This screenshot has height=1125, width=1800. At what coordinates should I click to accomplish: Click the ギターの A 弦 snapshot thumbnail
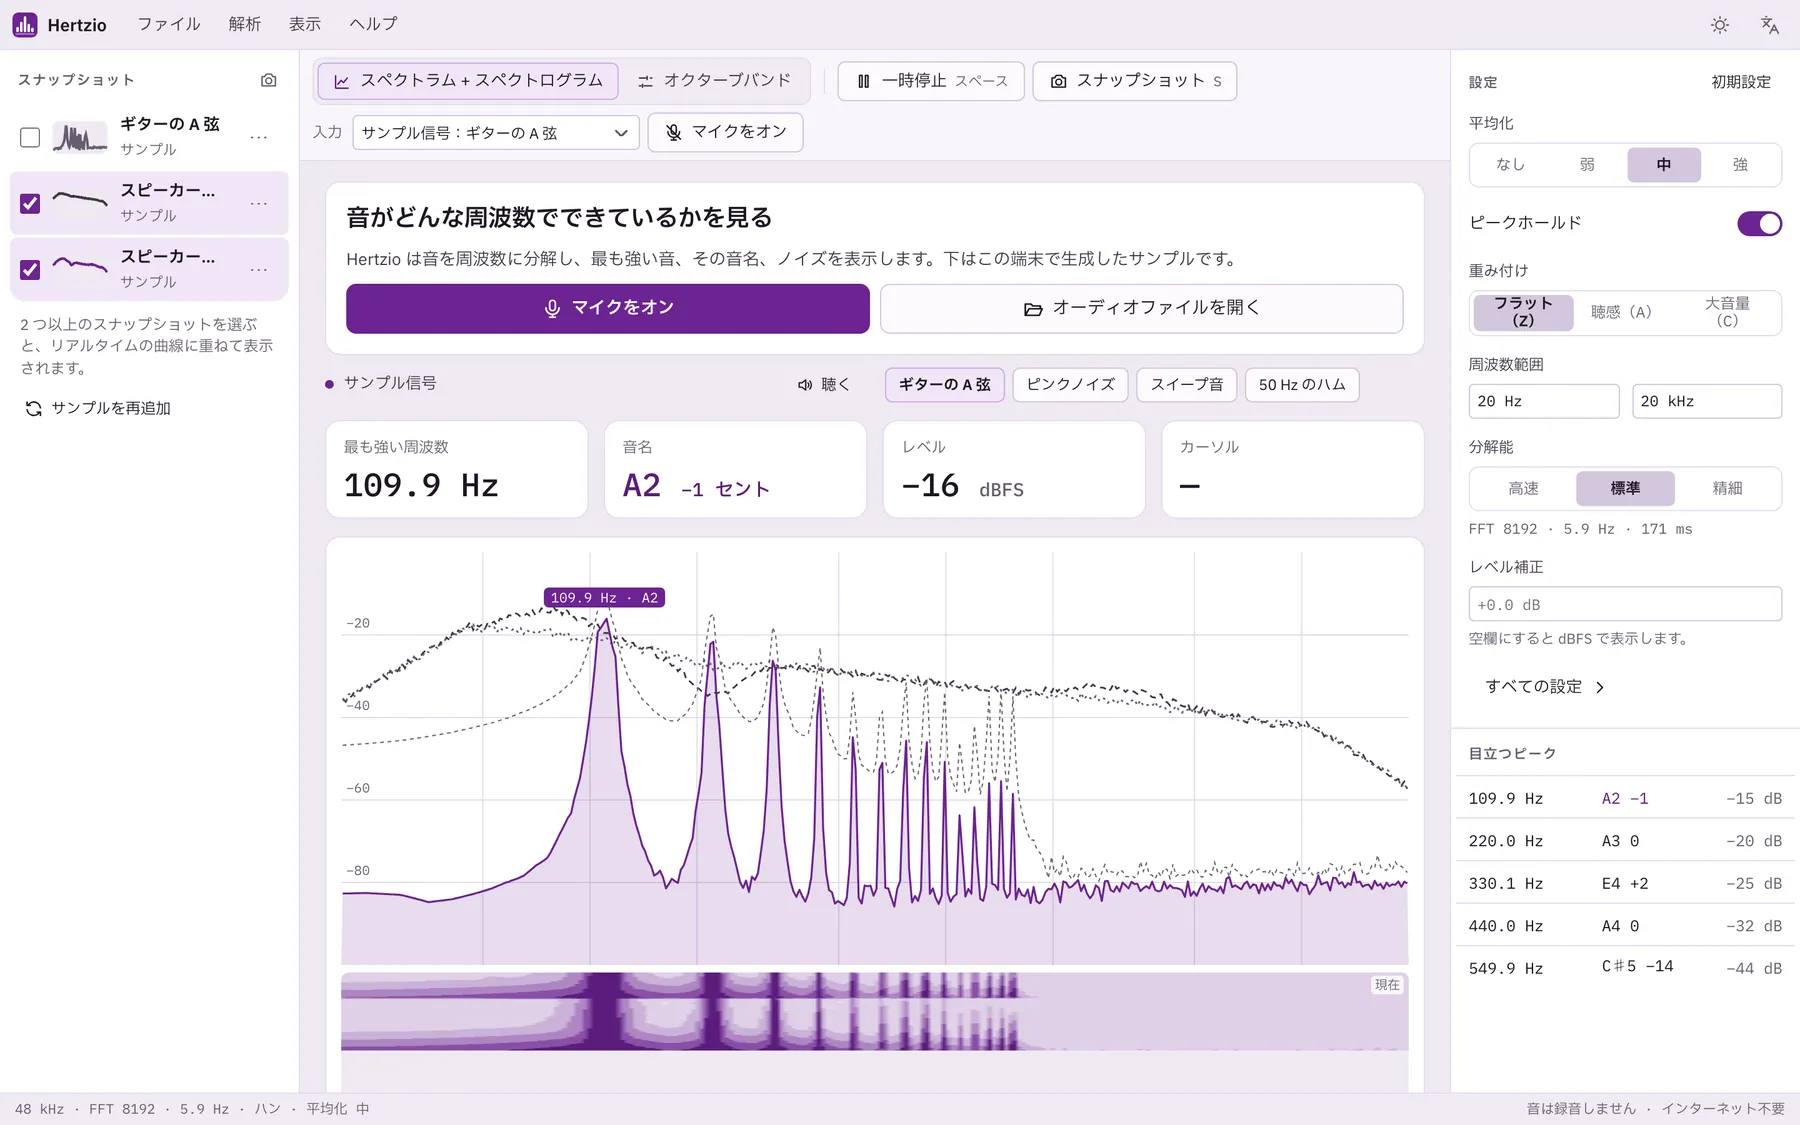coord(80,137)
